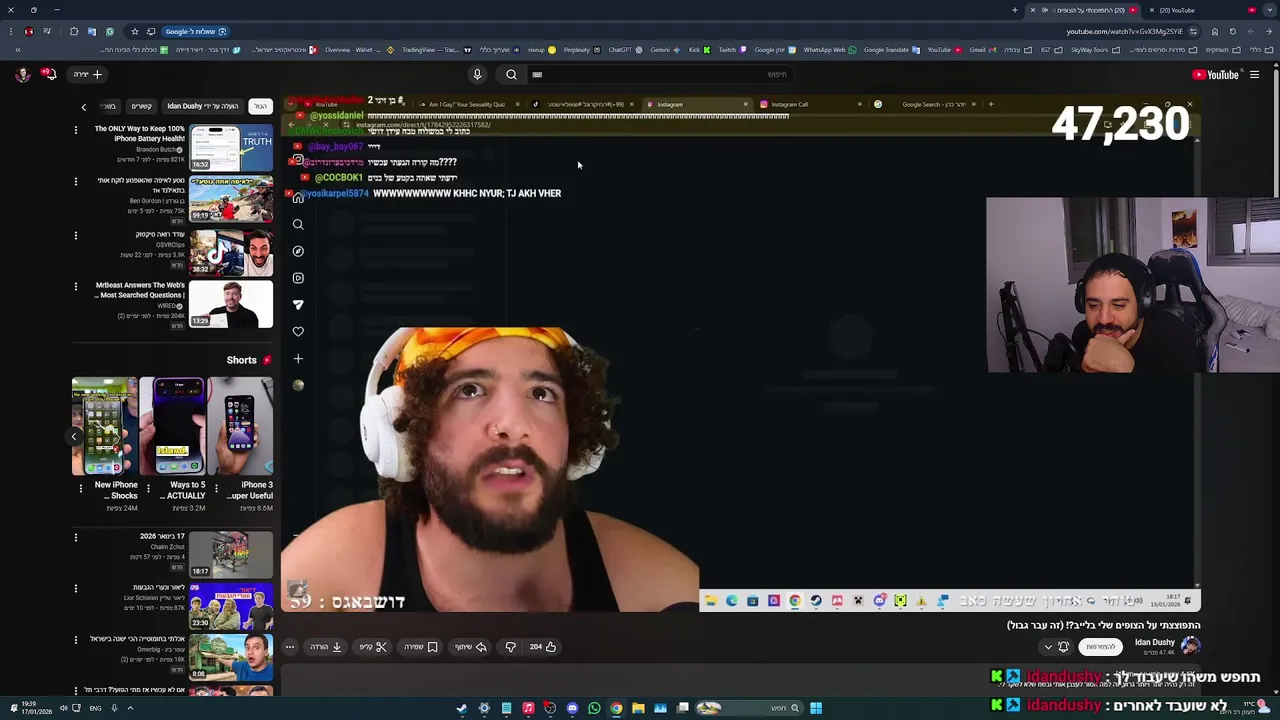Open the YouTube account avatar menu
1280x720 pixels.
[x=22, y=74]
